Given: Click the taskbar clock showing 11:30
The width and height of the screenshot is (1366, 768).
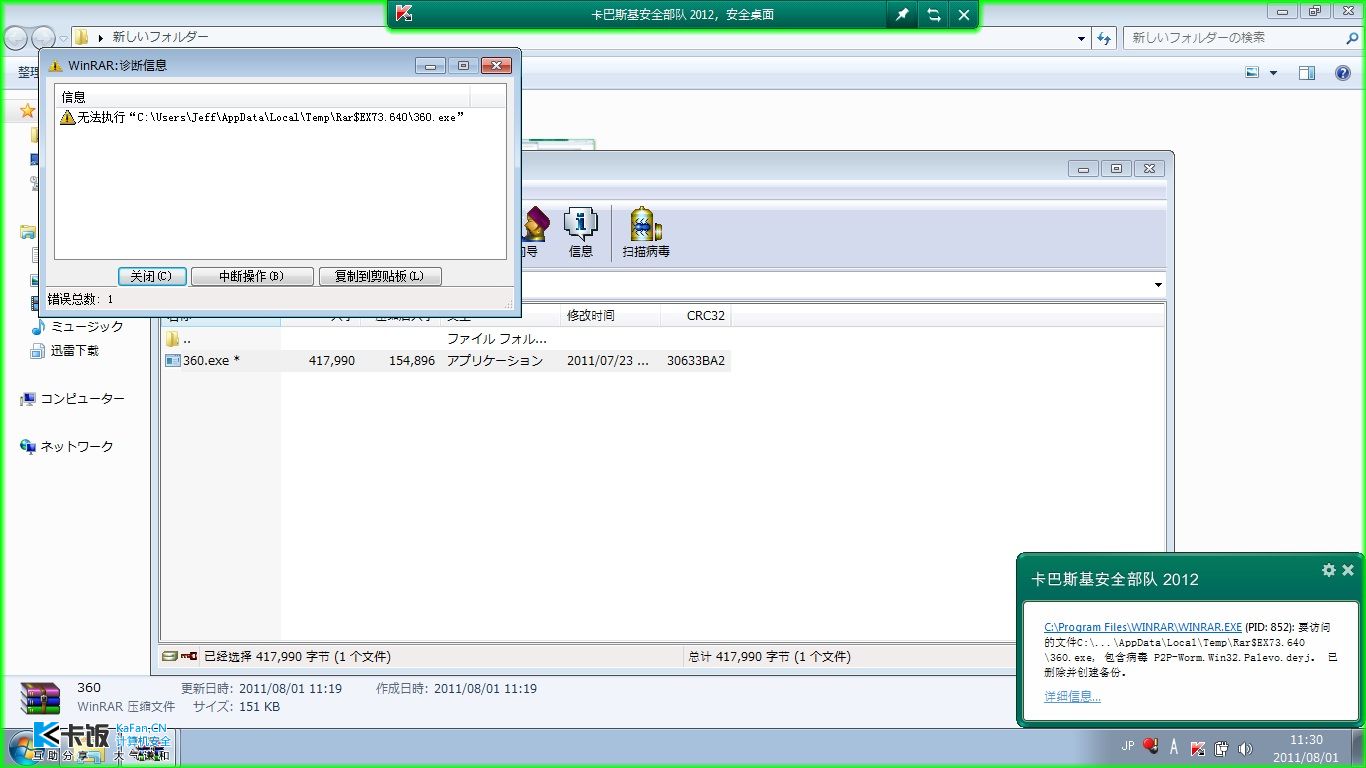Looking at the screenshot, I should click(1306, 748).
